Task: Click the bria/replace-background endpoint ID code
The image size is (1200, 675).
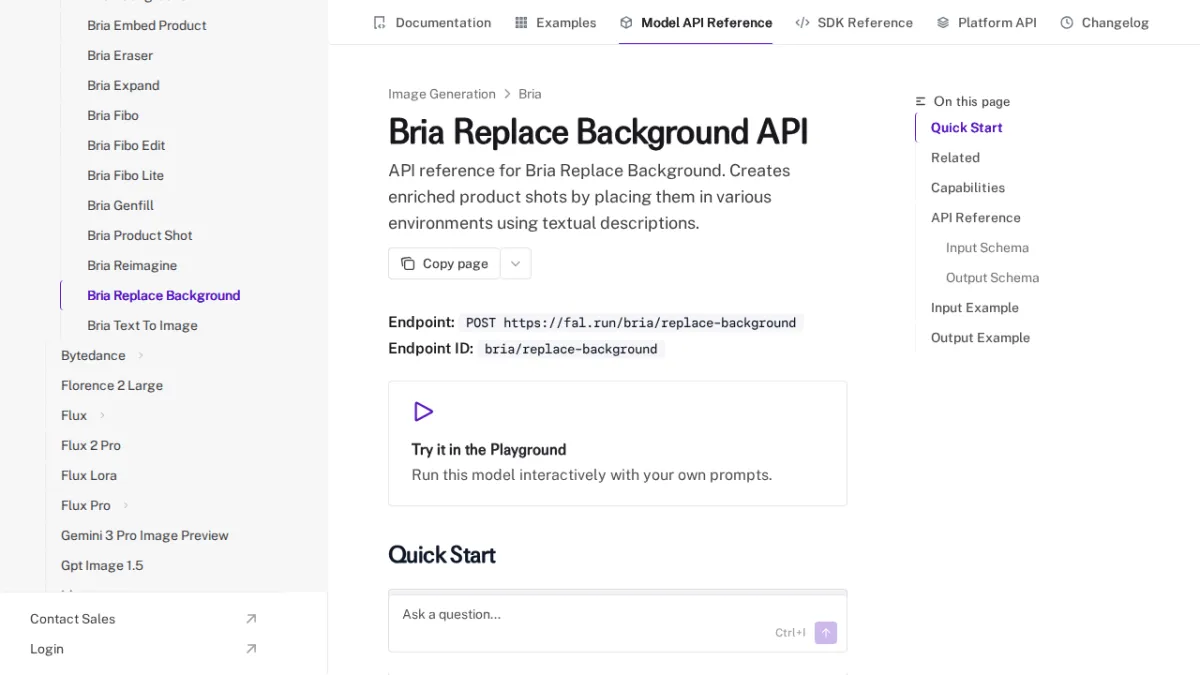Action: click(571, 349)
